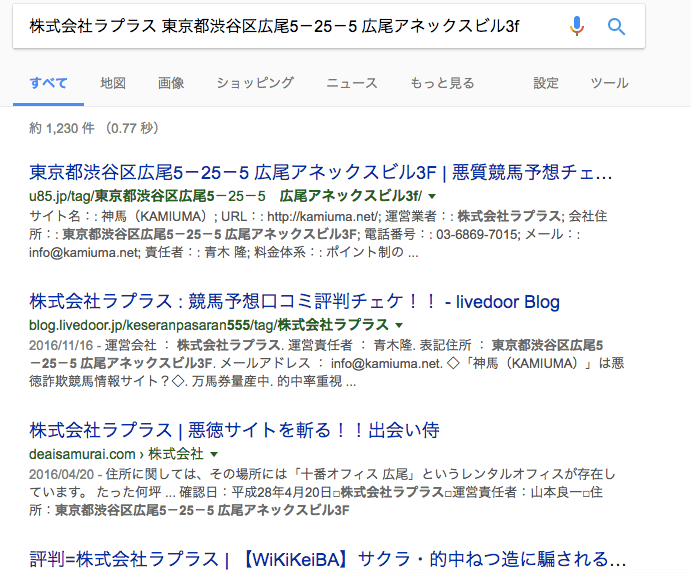Screen dimensions: 691x574
Task: Expand dropdown arrow beside blog.livedoor.jp URL
Action: click(x=399, y=326)
